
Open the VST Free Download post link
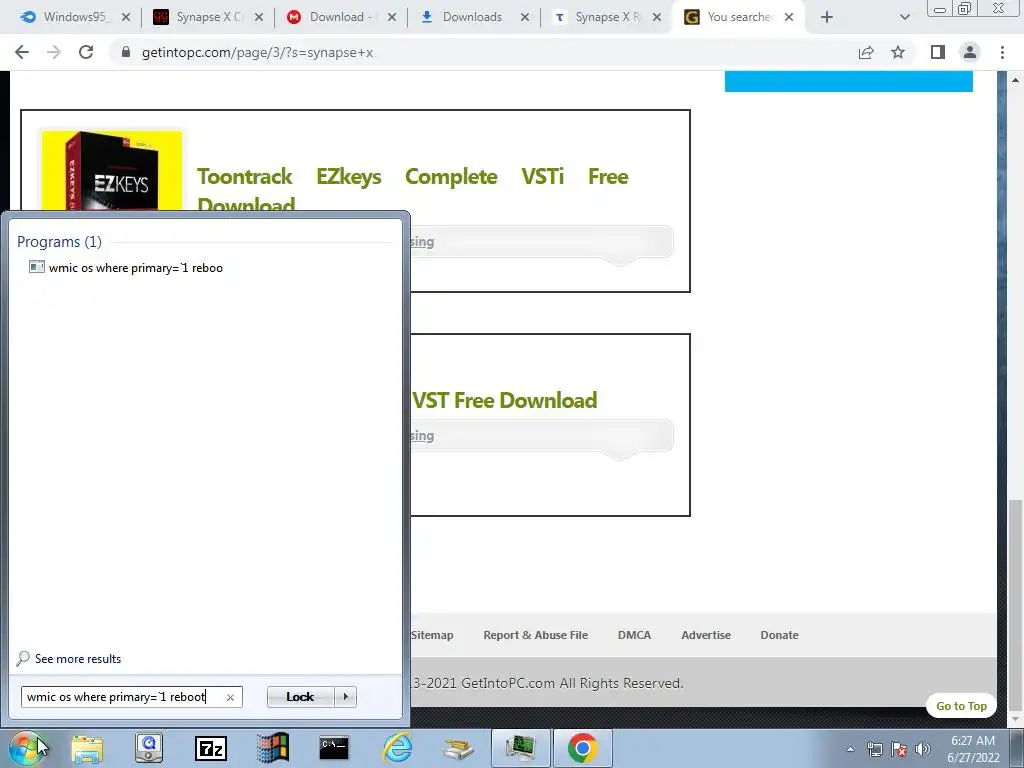pyautogui.click(x=504, y=400)
